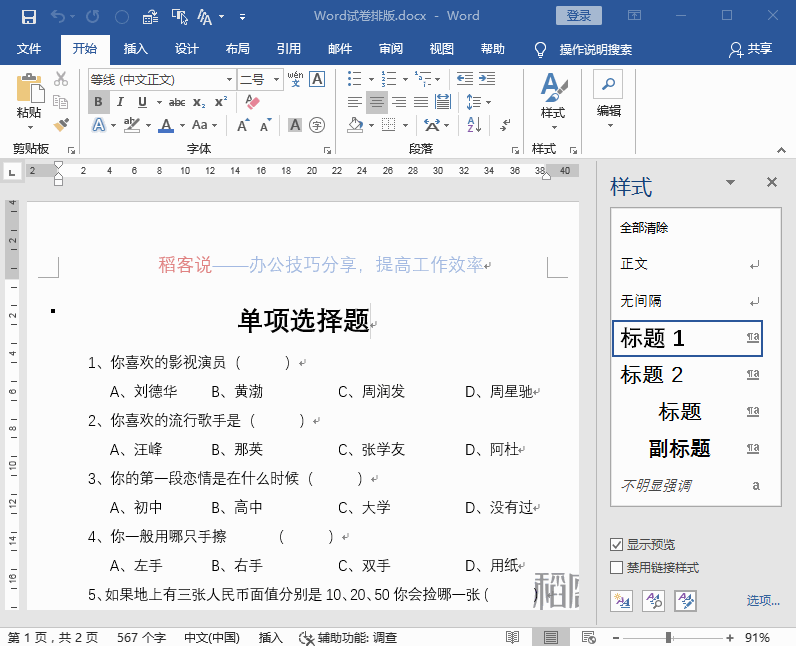This screenshot has width=796, height=646.
Task: Click the 选项... link in Styles pane
Action: pyautogui.click(x=763, y=601)
